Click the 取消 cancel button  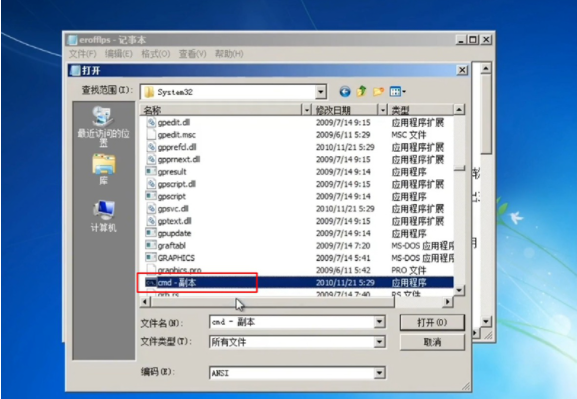click(432, 343)
